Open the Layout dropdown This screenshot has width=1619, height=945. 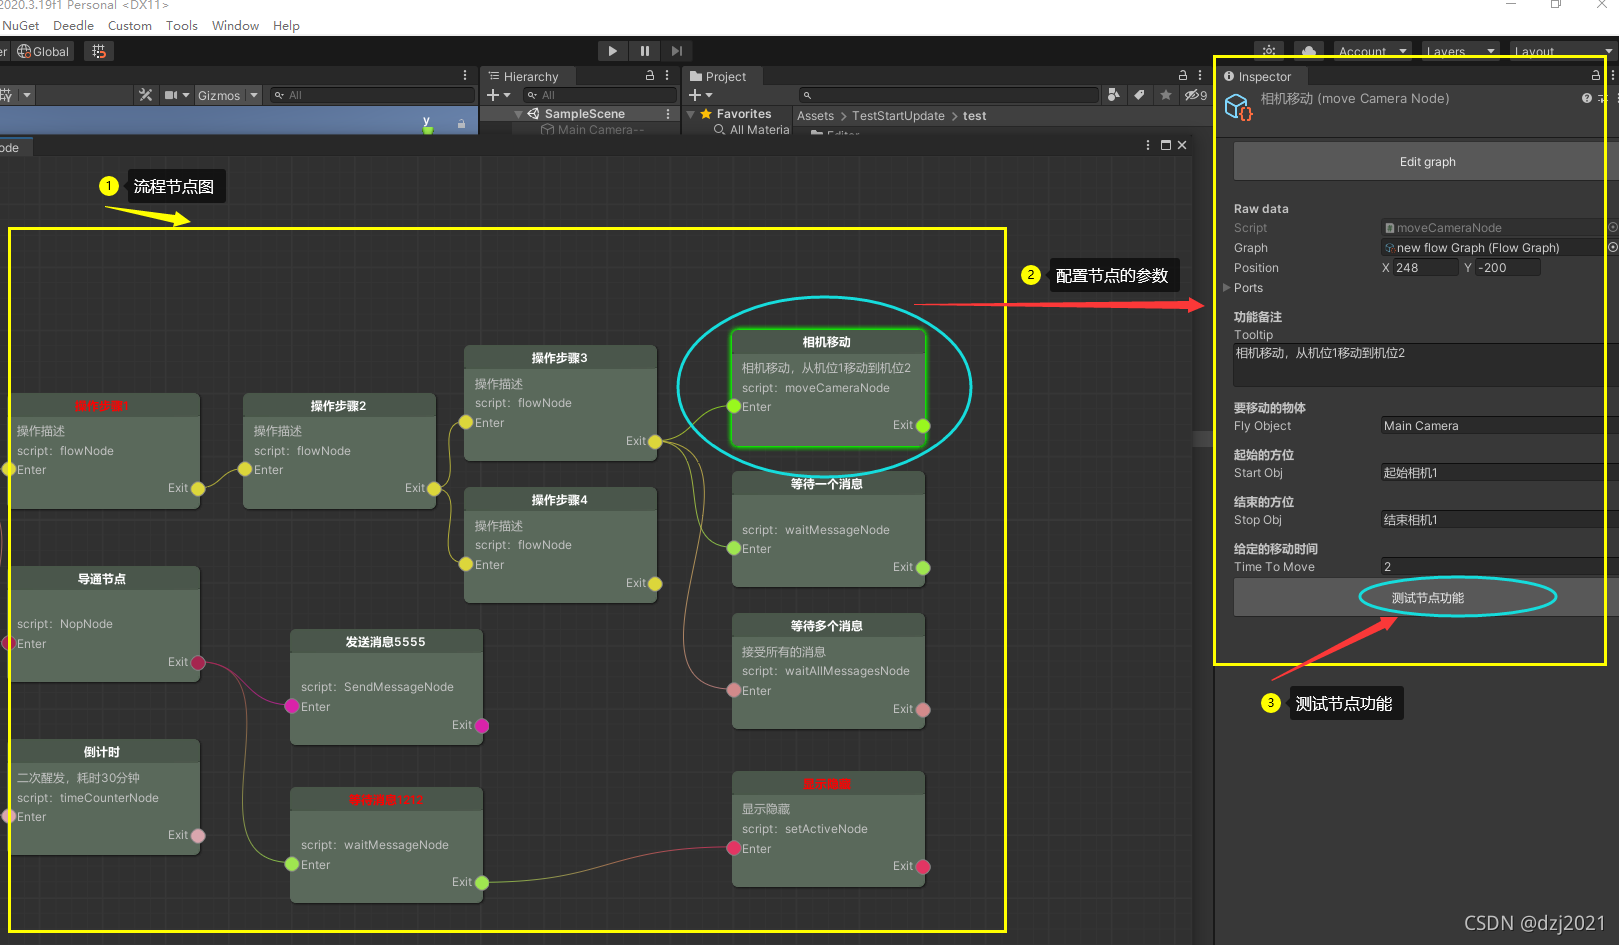coord(1563,51)
